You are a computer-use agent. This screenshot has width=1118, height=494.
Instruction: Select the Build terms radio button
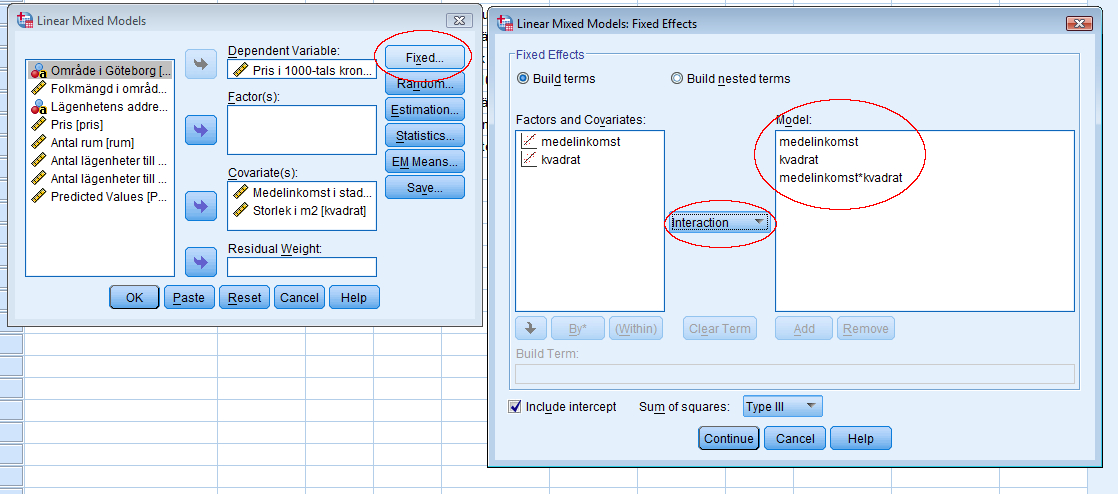pyautogui.click(x=523, y=78)
